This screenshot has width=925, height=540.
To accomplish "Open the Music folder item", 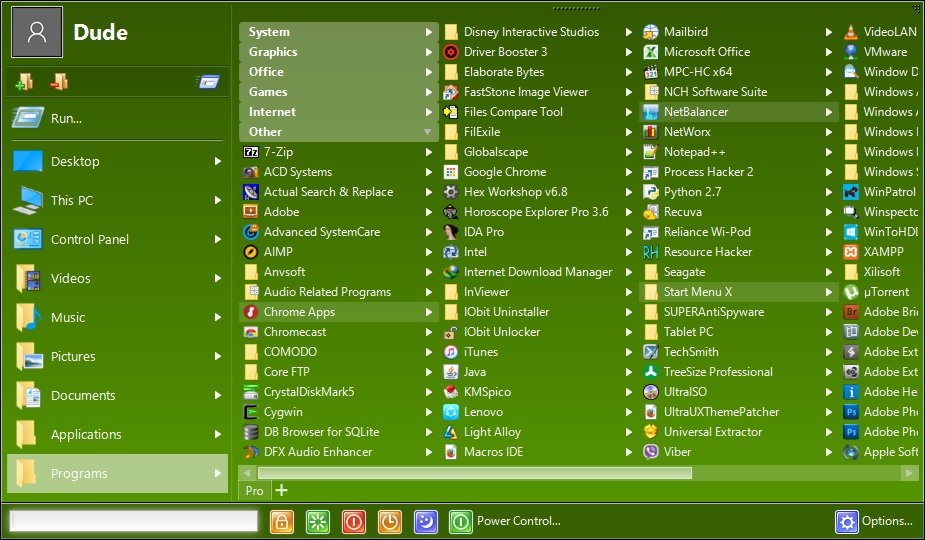I will pos(117,317).
